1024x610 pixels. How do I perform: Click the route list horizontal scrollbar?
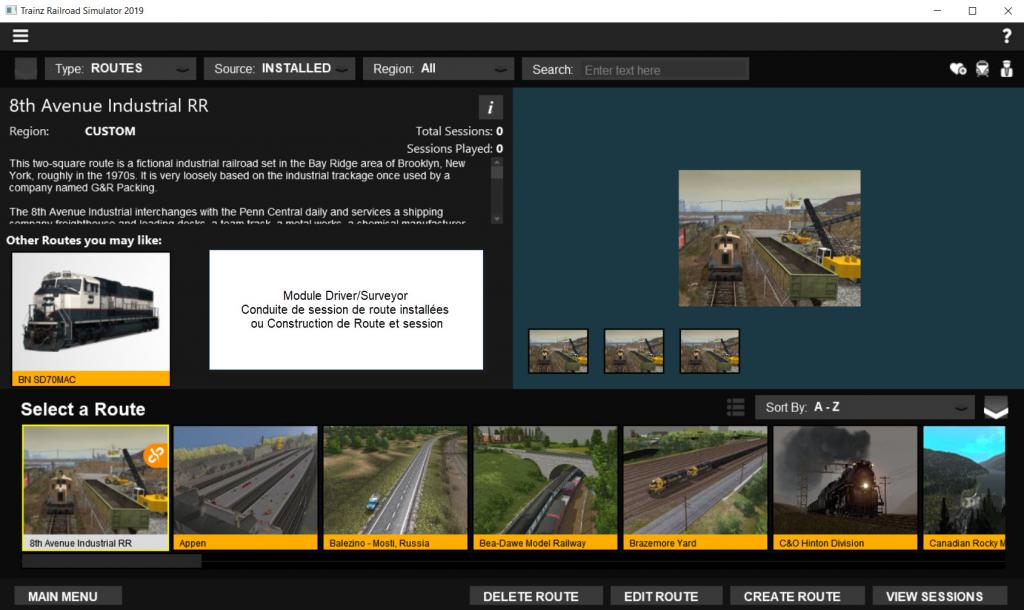tap(112, 561)
